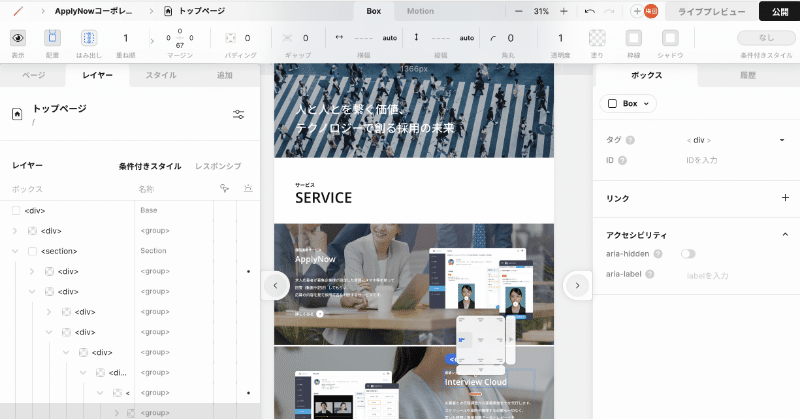Click the ApplyNowコーポレ... breadcrumb

tap(93, 11)
